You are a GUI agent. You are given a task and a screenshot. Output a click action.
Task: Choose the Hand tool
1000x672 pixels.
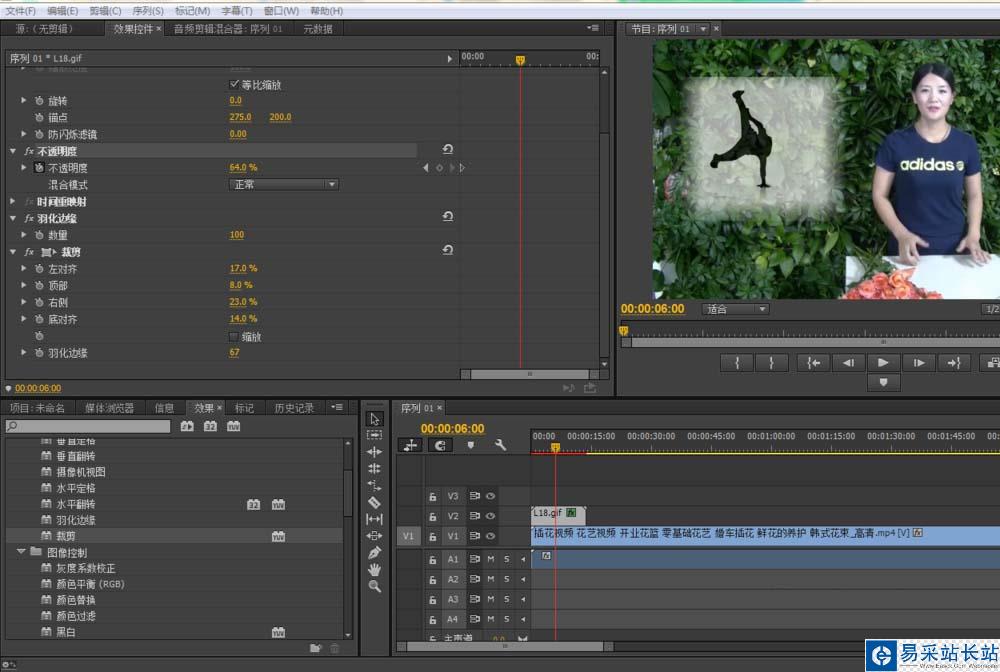tap(374, 569)
